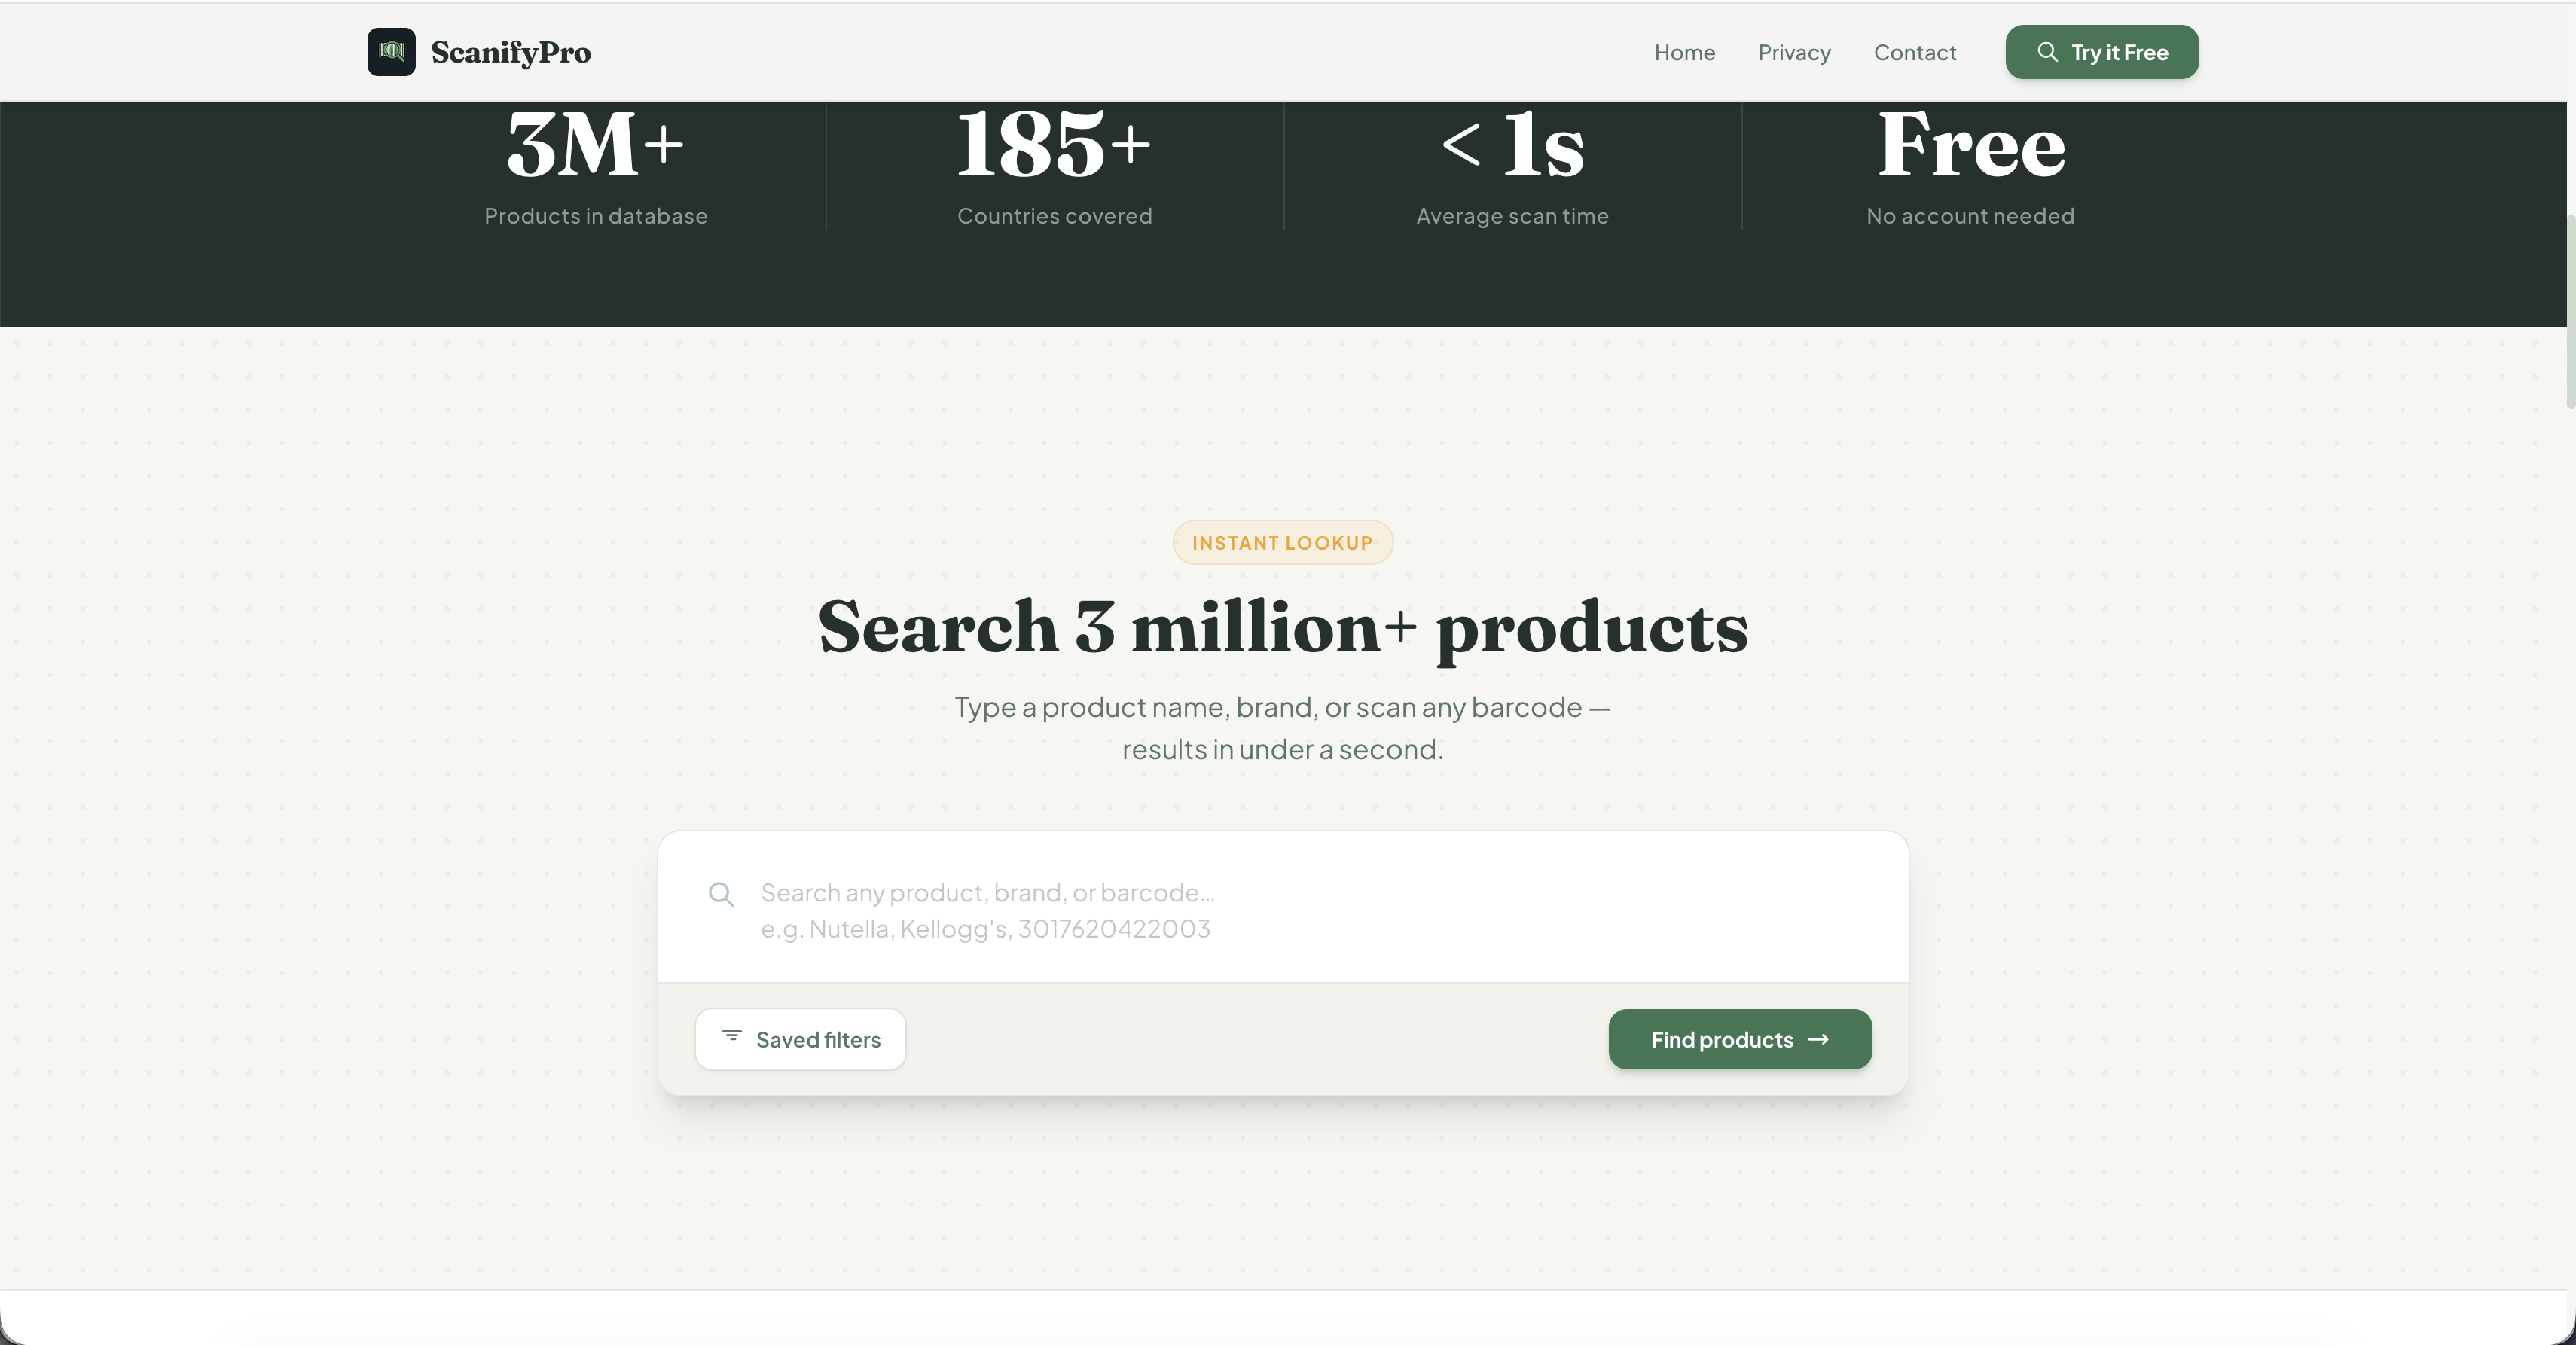Click the magnifier icon in Try it Free

tap(2047, 51)
